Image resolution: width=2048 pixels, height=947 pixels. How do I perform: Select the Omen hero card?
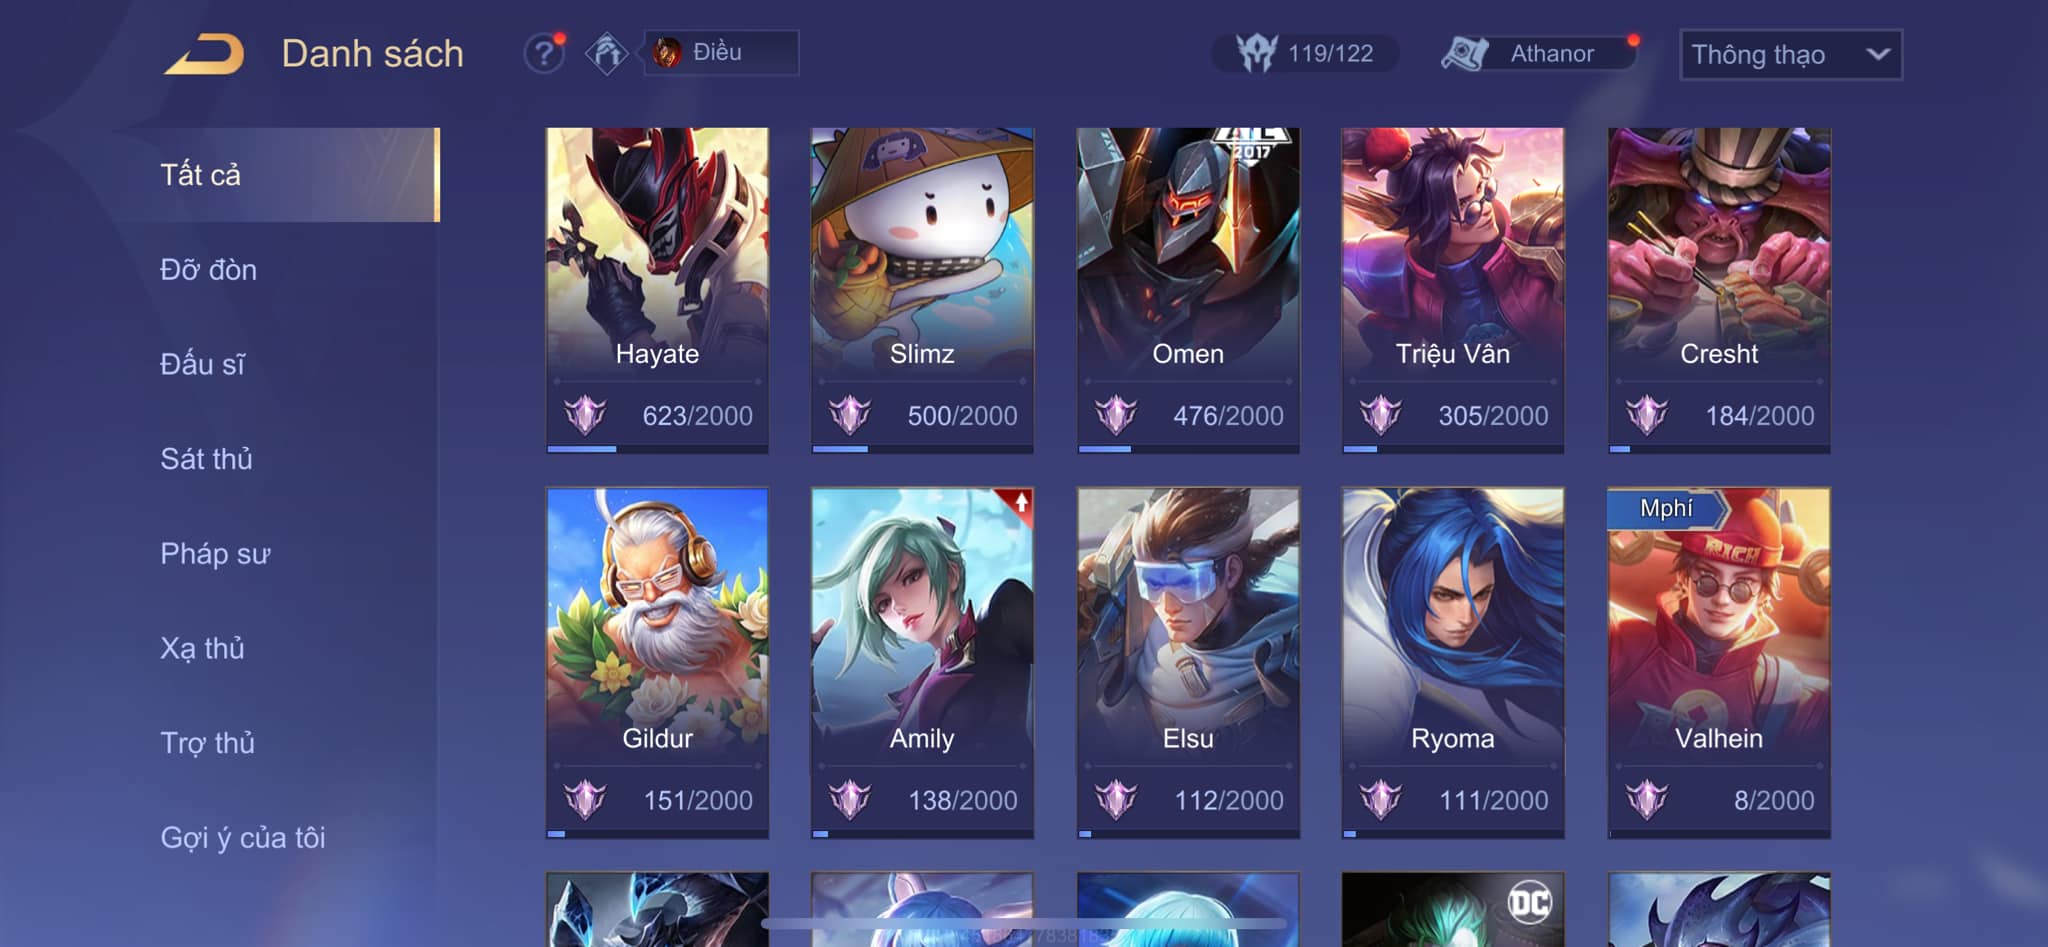click(1188, 290)
